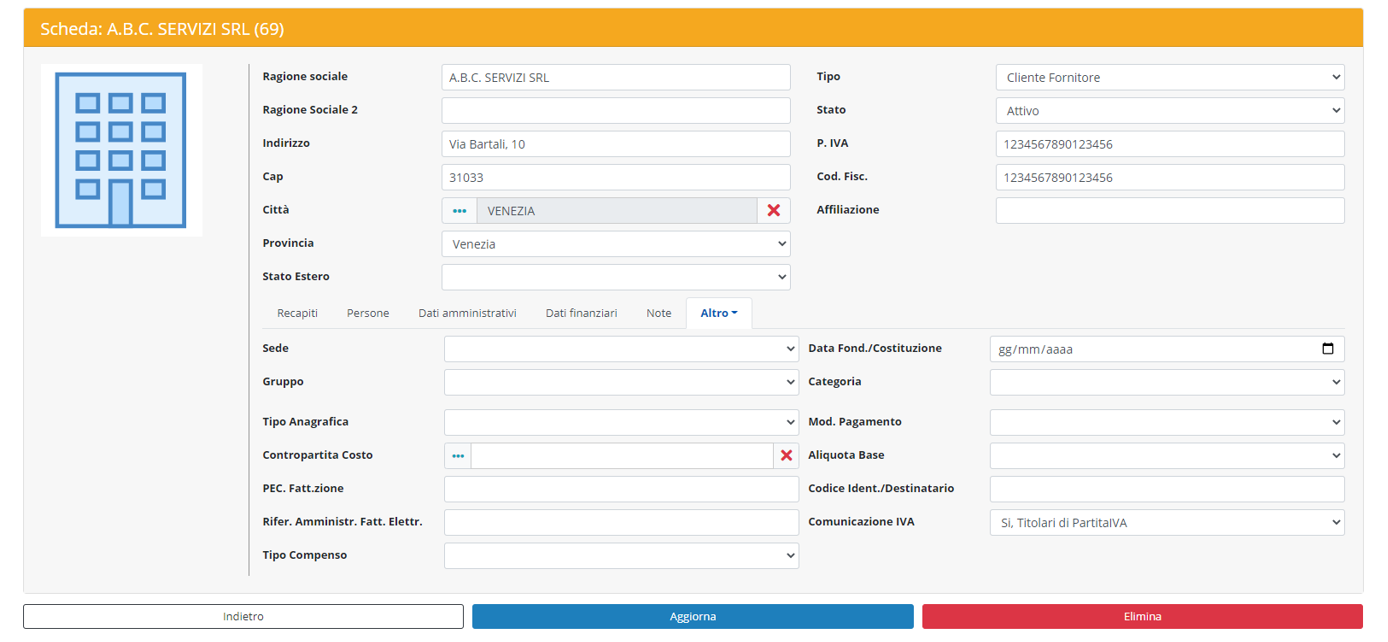1388x642 pixels.
Task: Switch to the Recapiti tab
Action: (x=297, y=314)
